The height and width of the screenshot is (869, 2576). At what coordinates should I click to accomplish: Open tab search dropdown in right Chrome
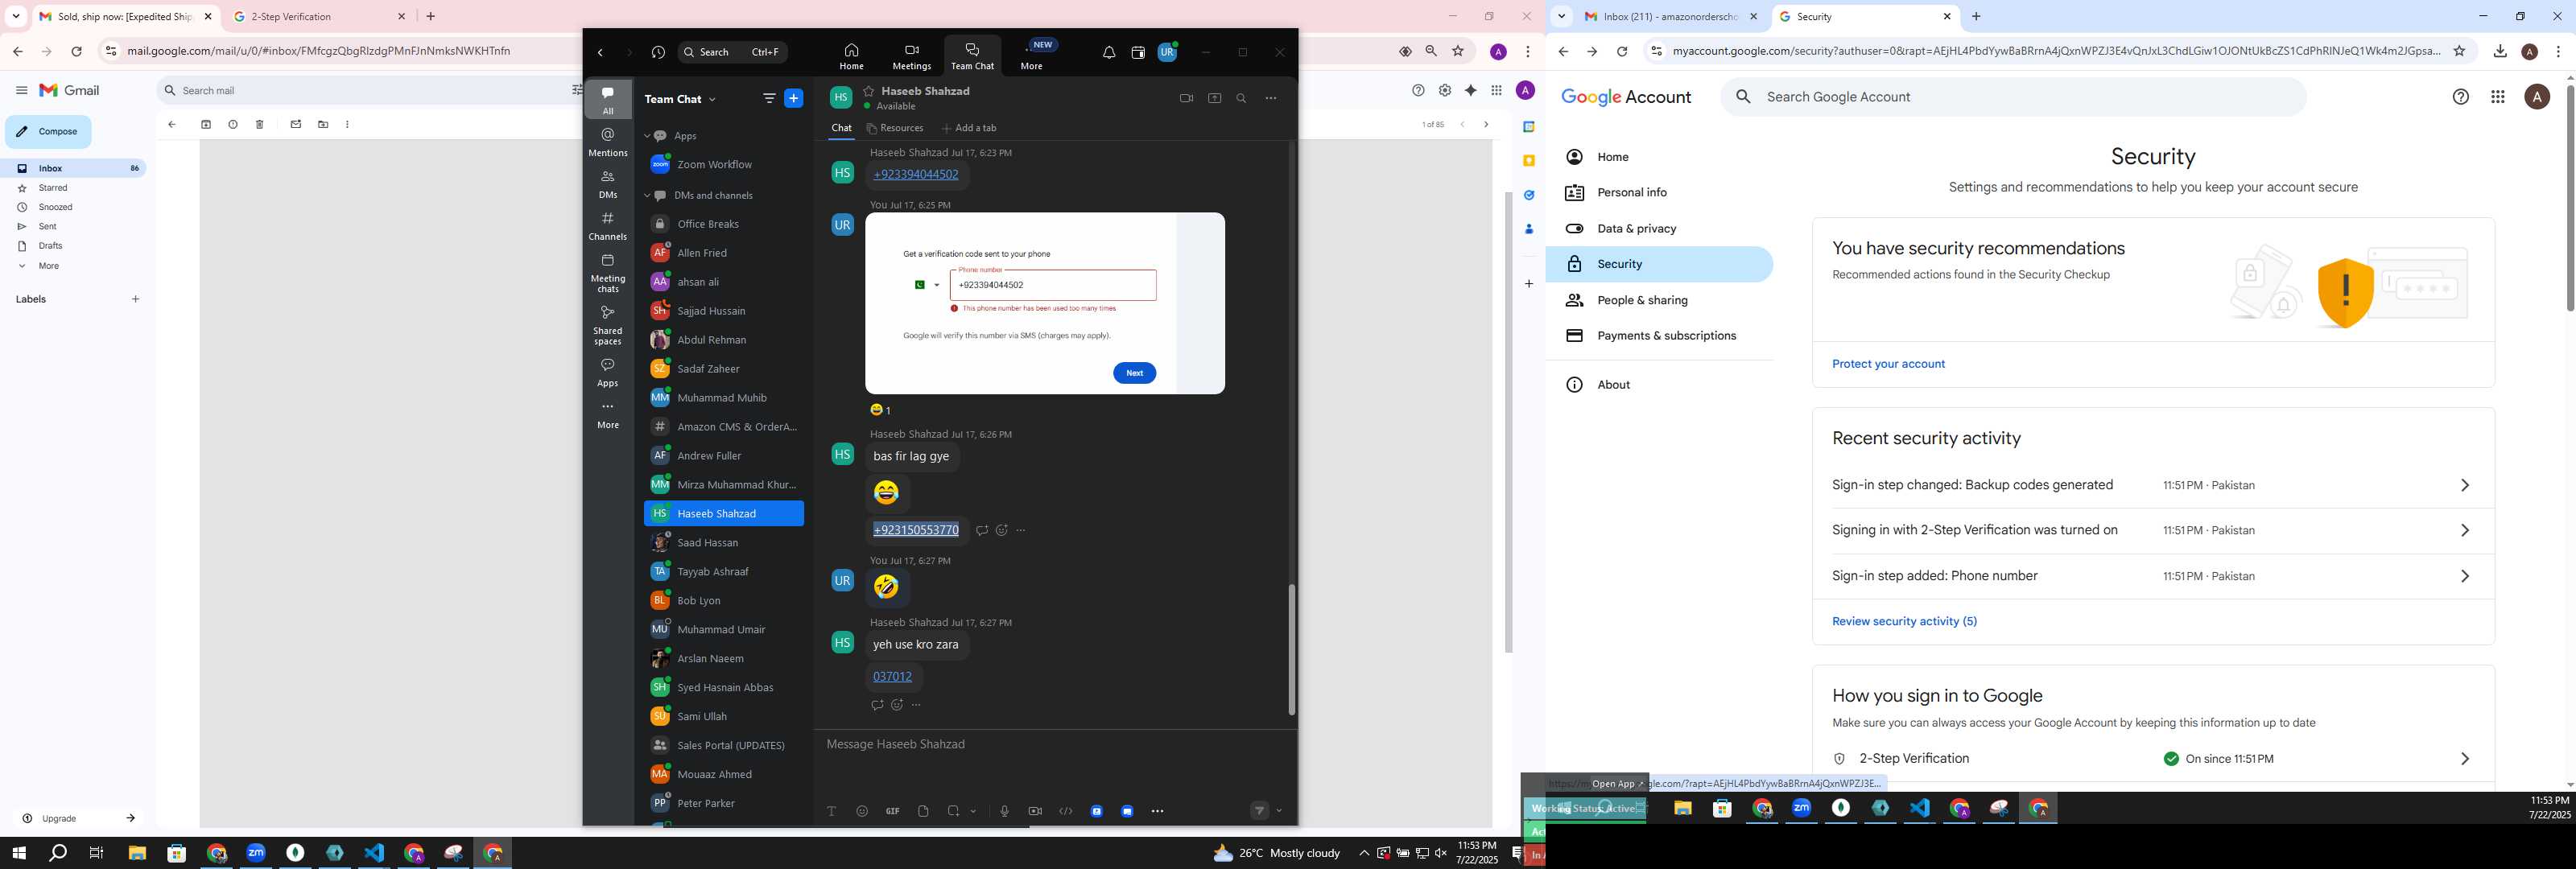tap(1561, 16)
